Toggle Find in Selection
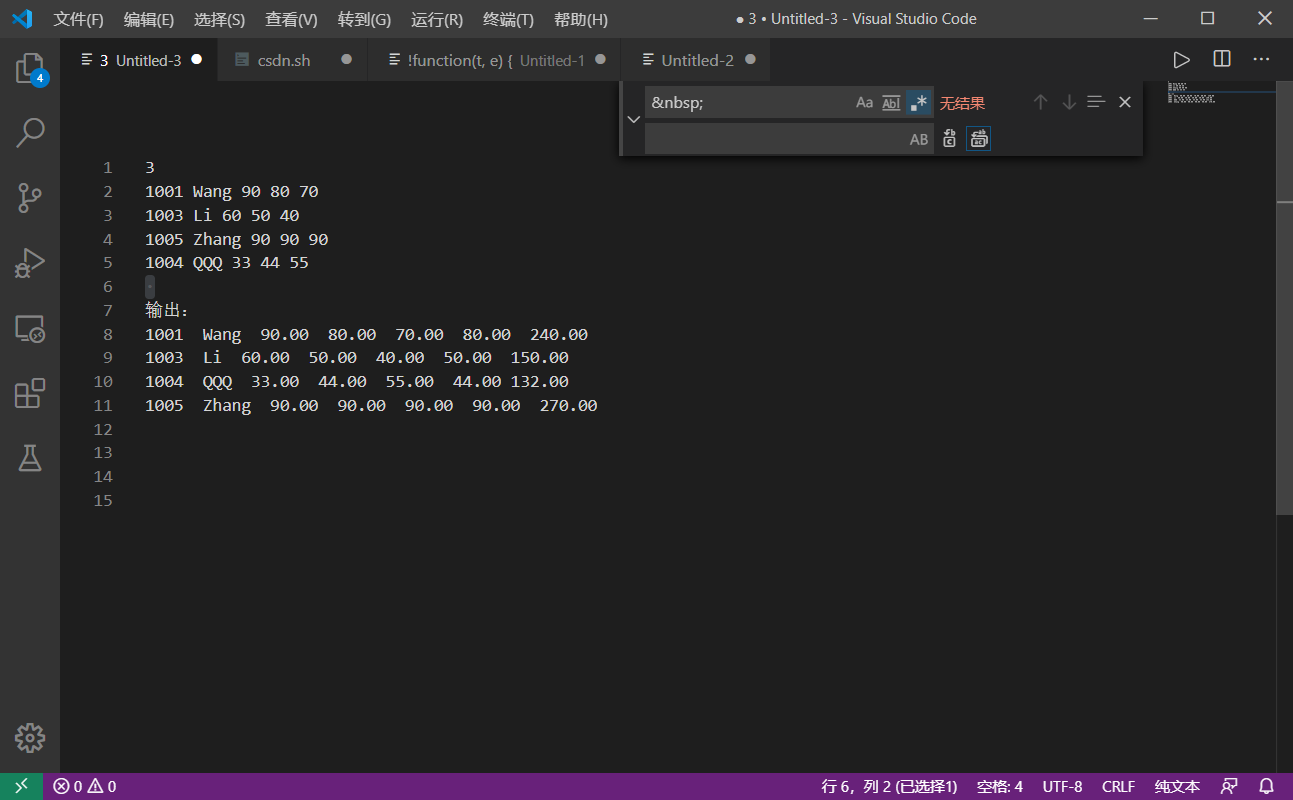The image size is (1293, 800). point(1097,103)
